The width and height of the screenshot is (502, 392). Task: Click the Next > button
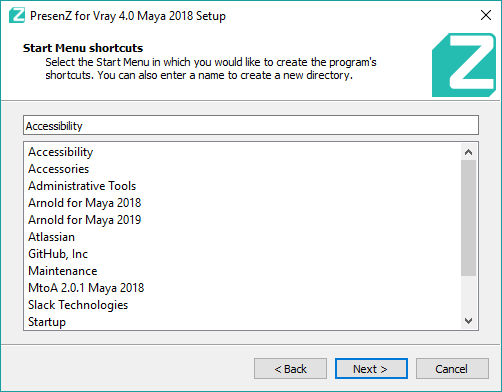(x=371, y=369)
